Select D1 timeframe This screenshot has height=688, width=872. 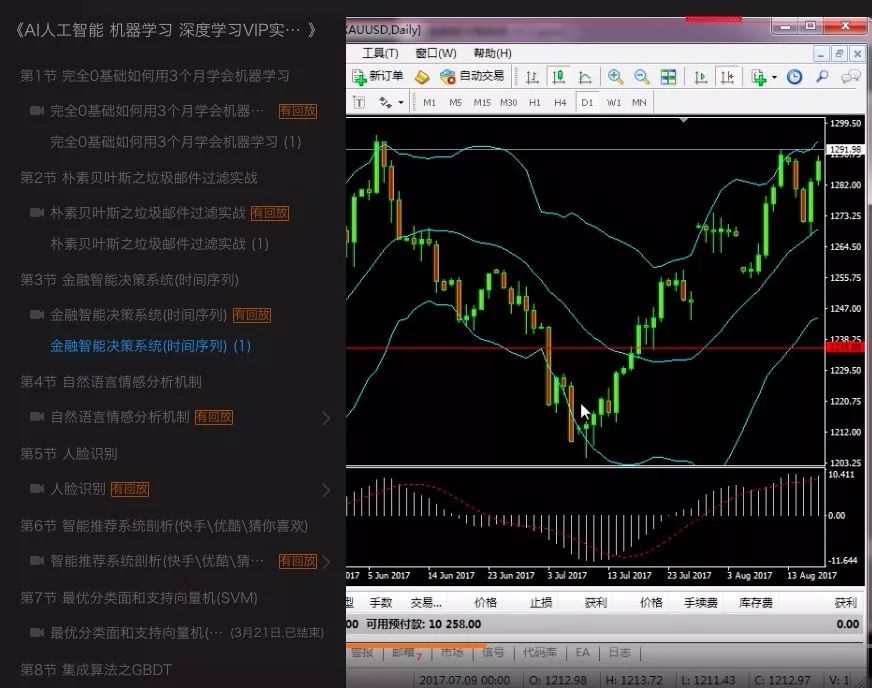587,102
